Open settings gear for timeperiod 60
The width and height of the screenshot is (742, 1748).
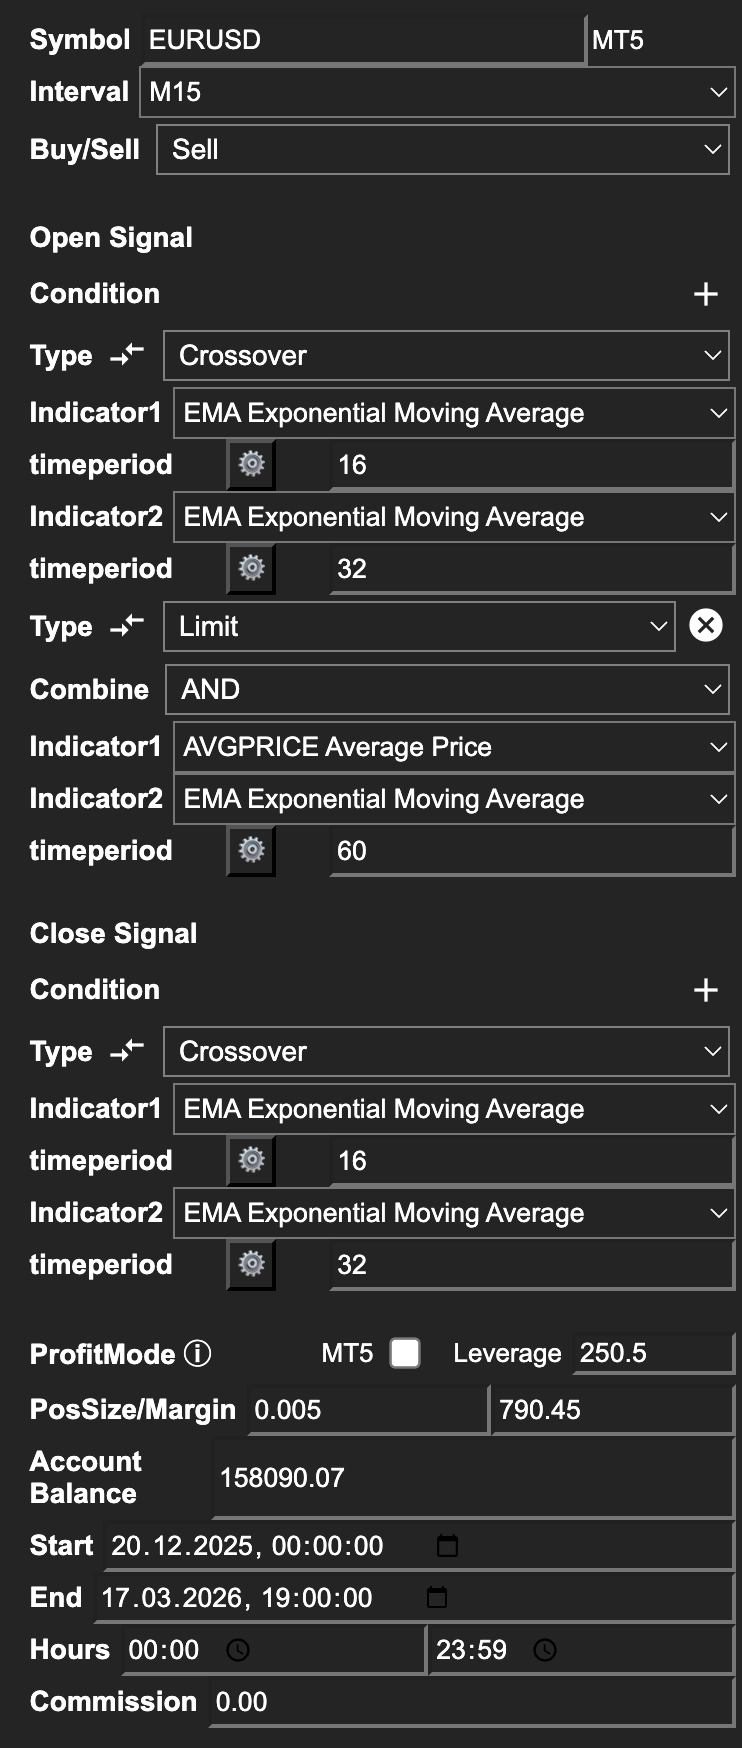251,850
